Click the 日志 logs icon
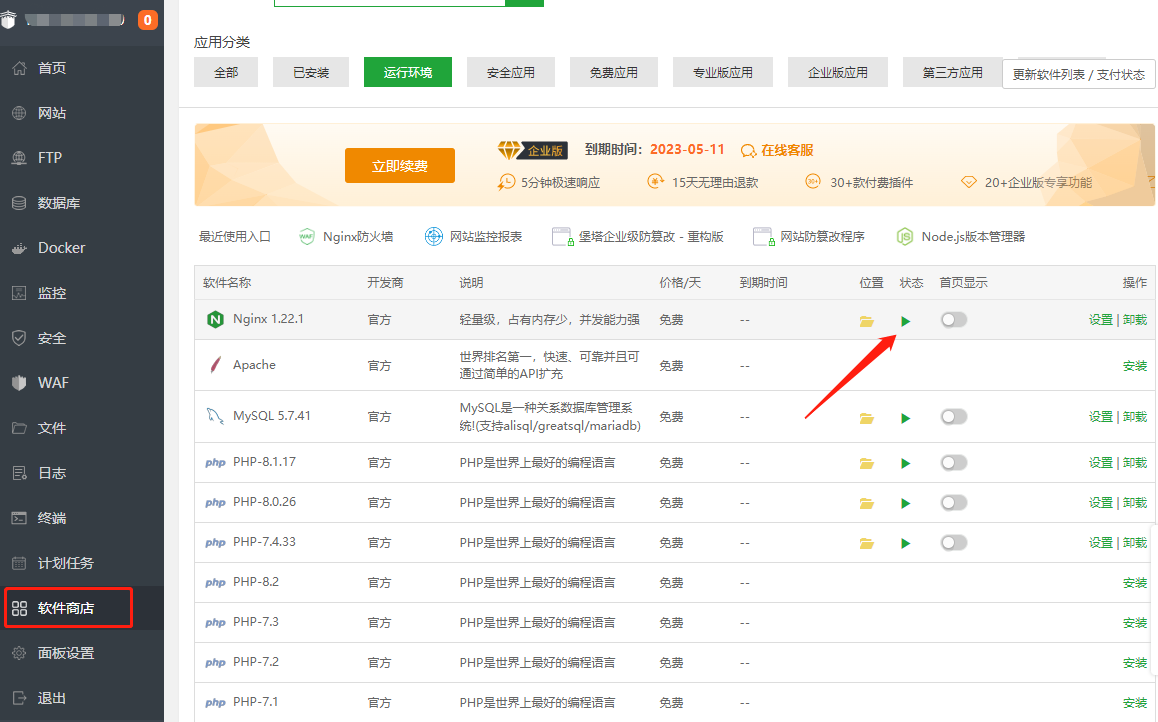Viewport: 1158px width, 722px height. pos(20,473)
